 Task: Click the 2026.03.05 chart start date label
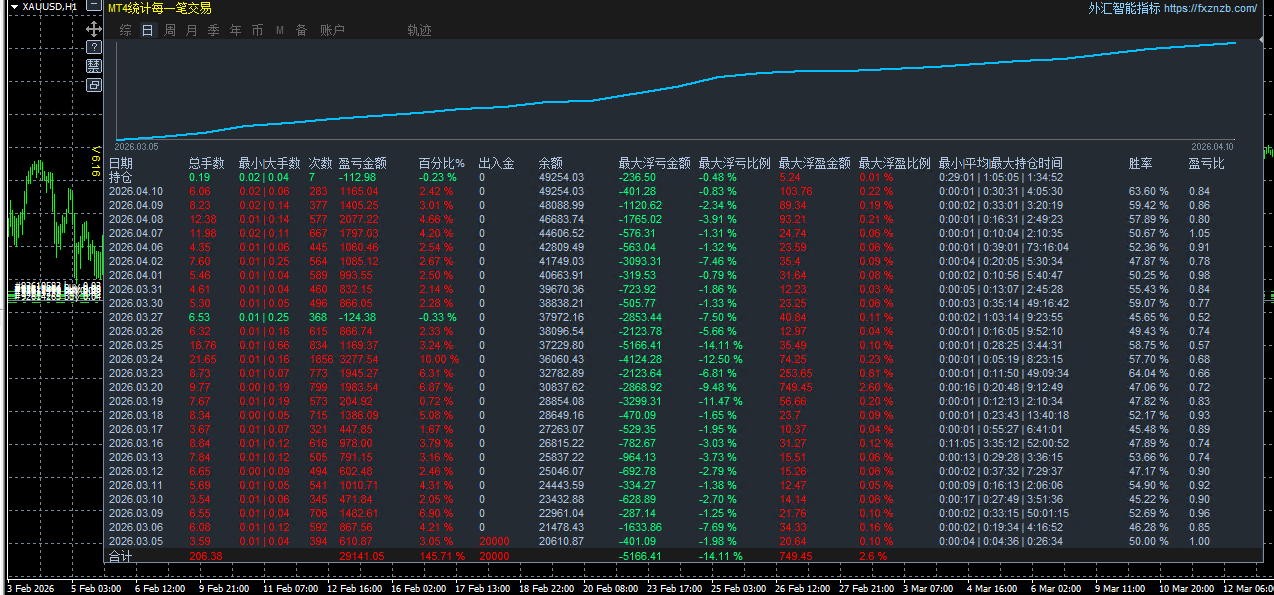[134, 147]
